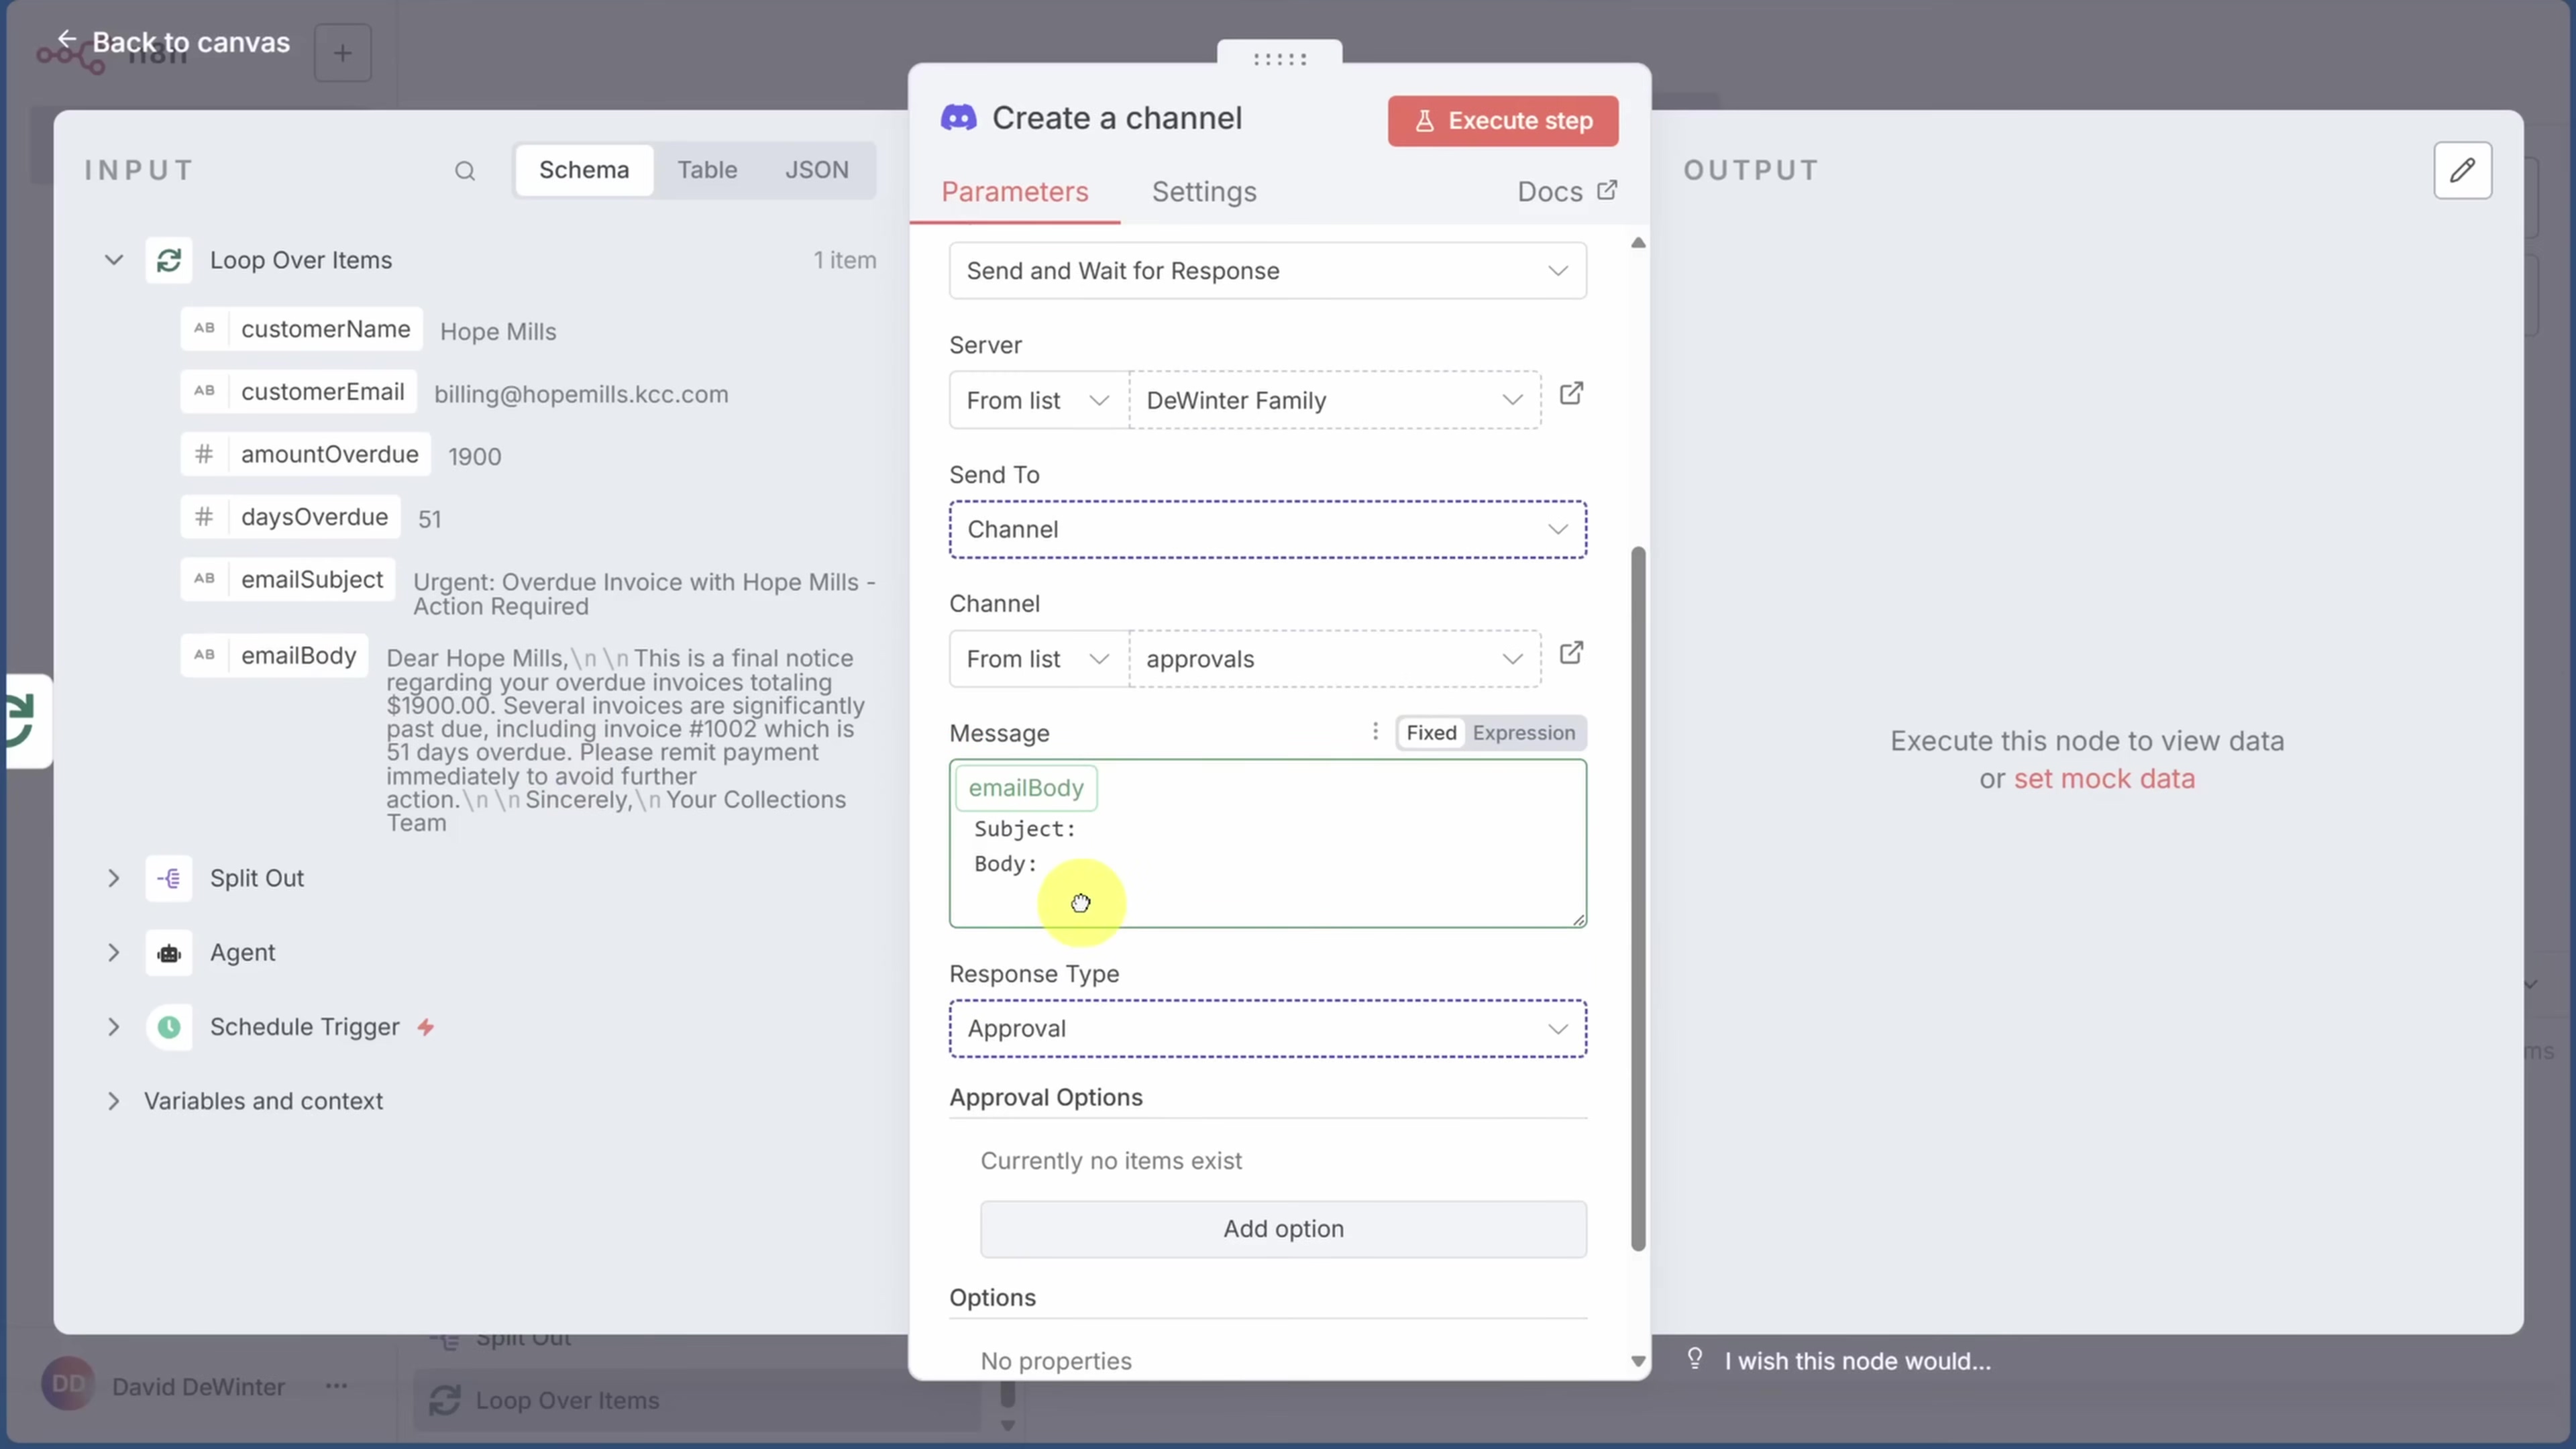The width and height of the screenshot is (2576, 1449).
Task: Switch Message field to Expression mode
Action: (x=1523, y=733)
